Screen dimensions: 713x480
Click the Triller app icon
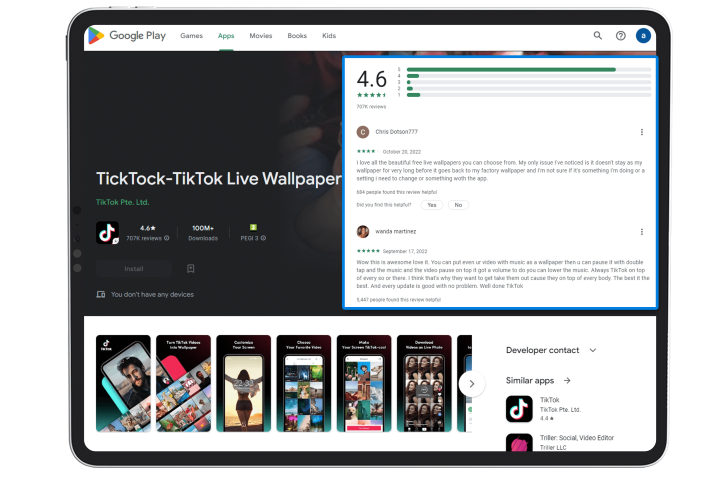[519, 442]
